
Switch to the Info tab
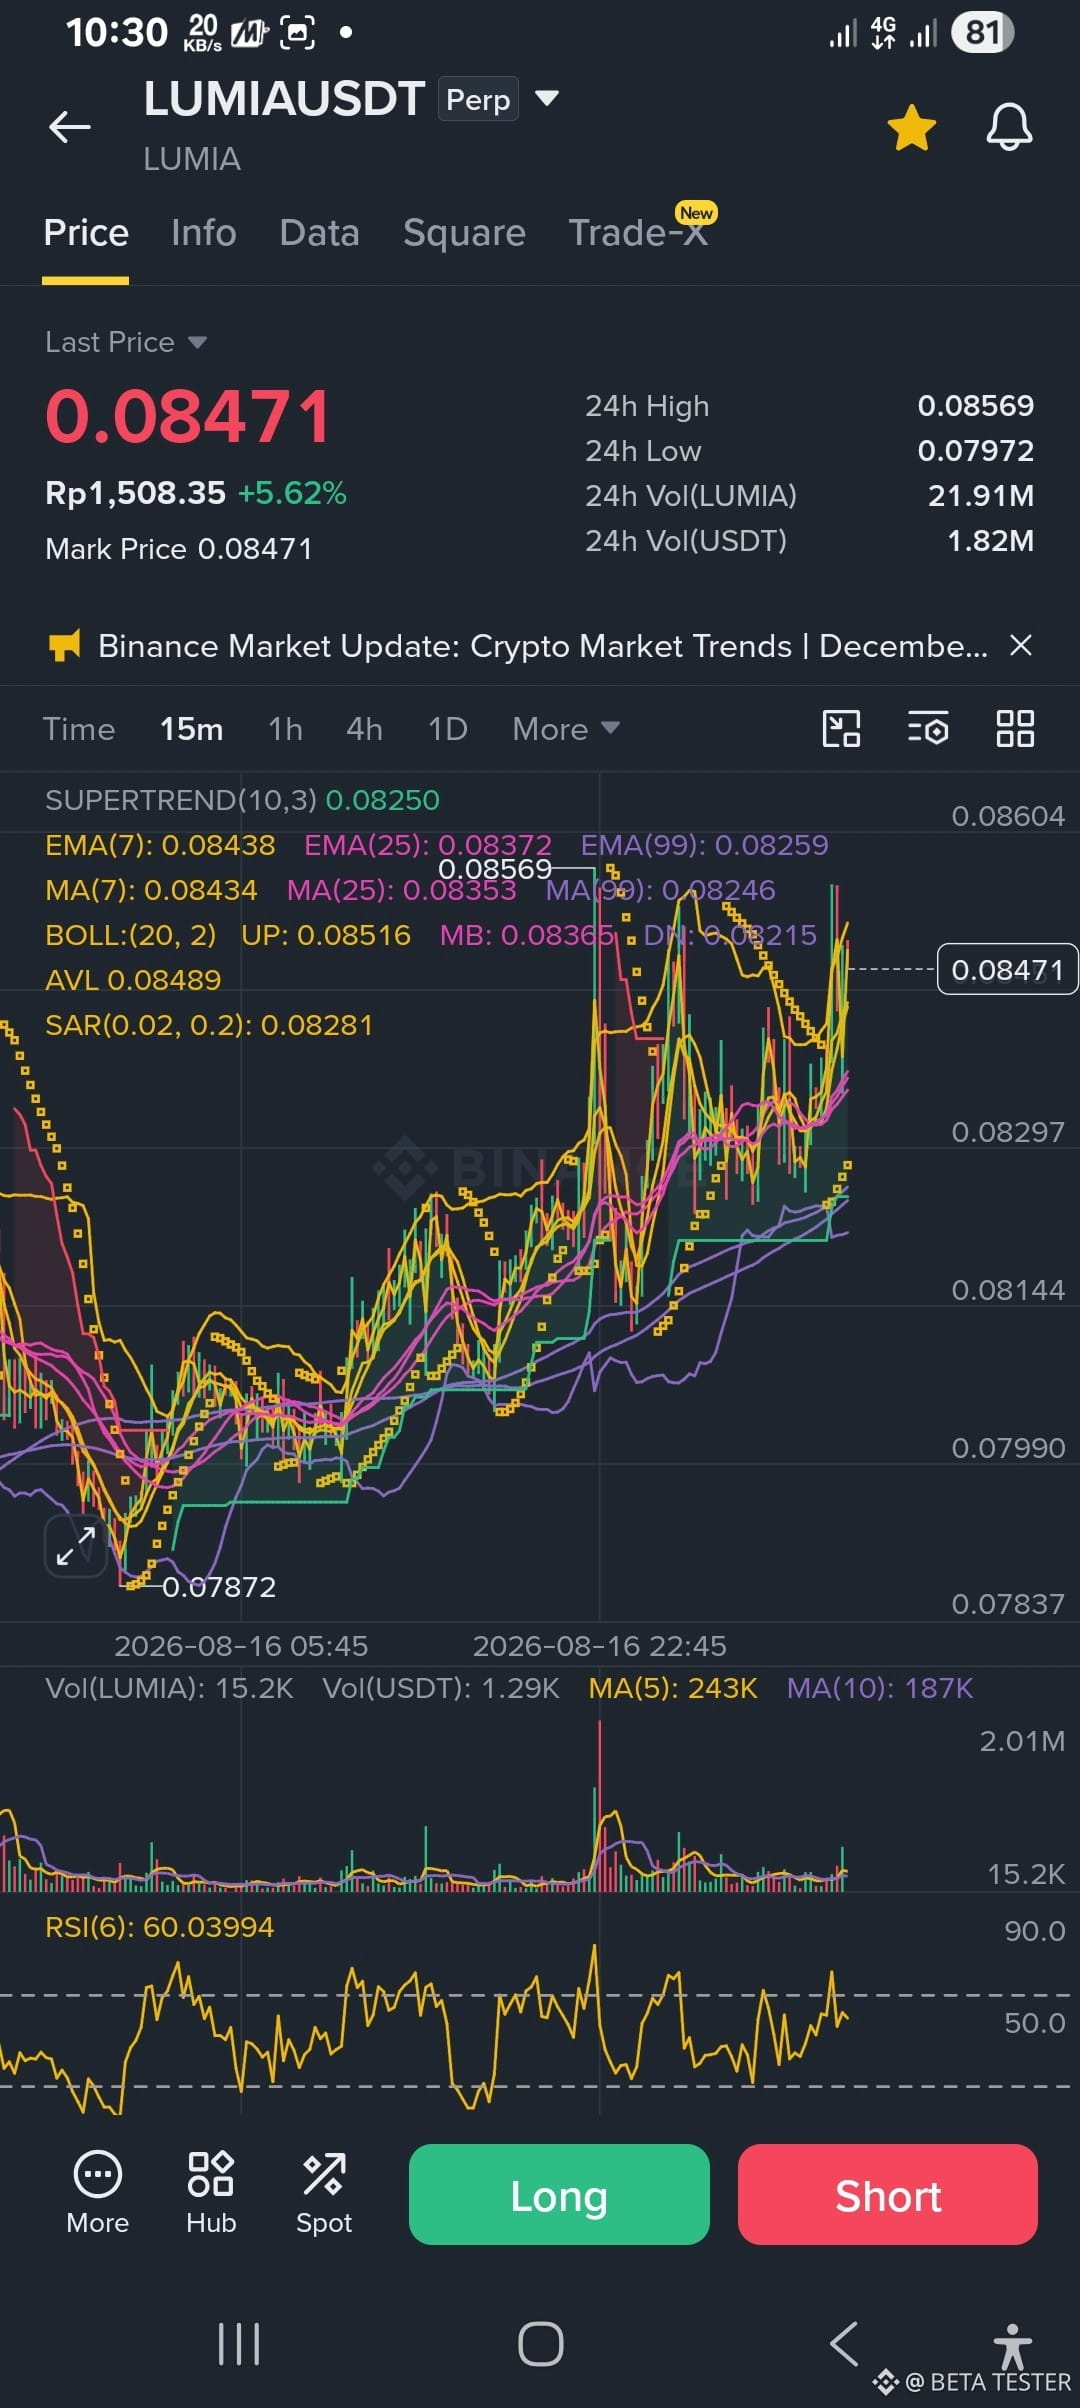203,233
